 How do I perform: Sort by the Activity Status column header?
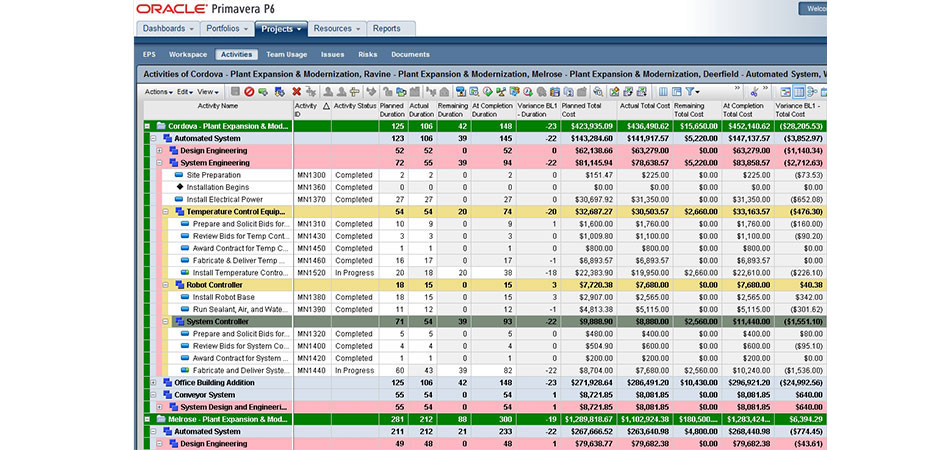[354, 105]
